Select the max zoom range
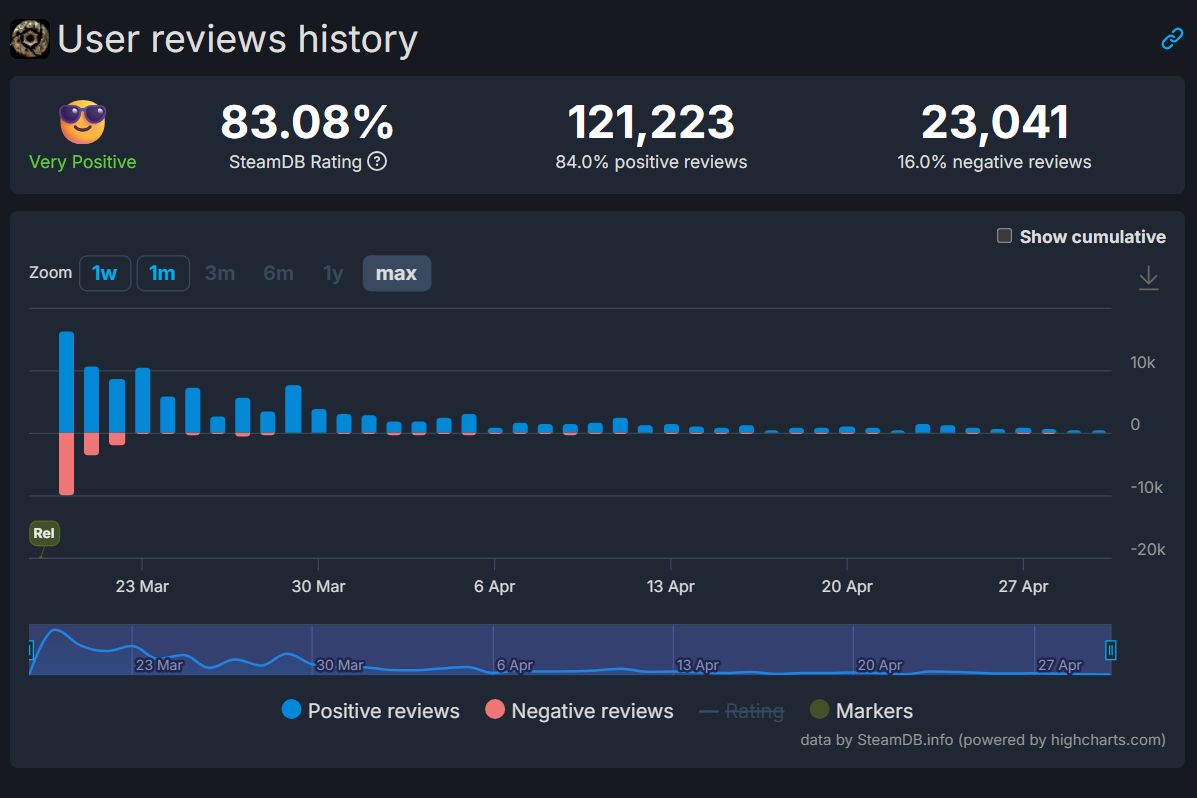This screenshot has width=1197, height=798. point(396,273)
